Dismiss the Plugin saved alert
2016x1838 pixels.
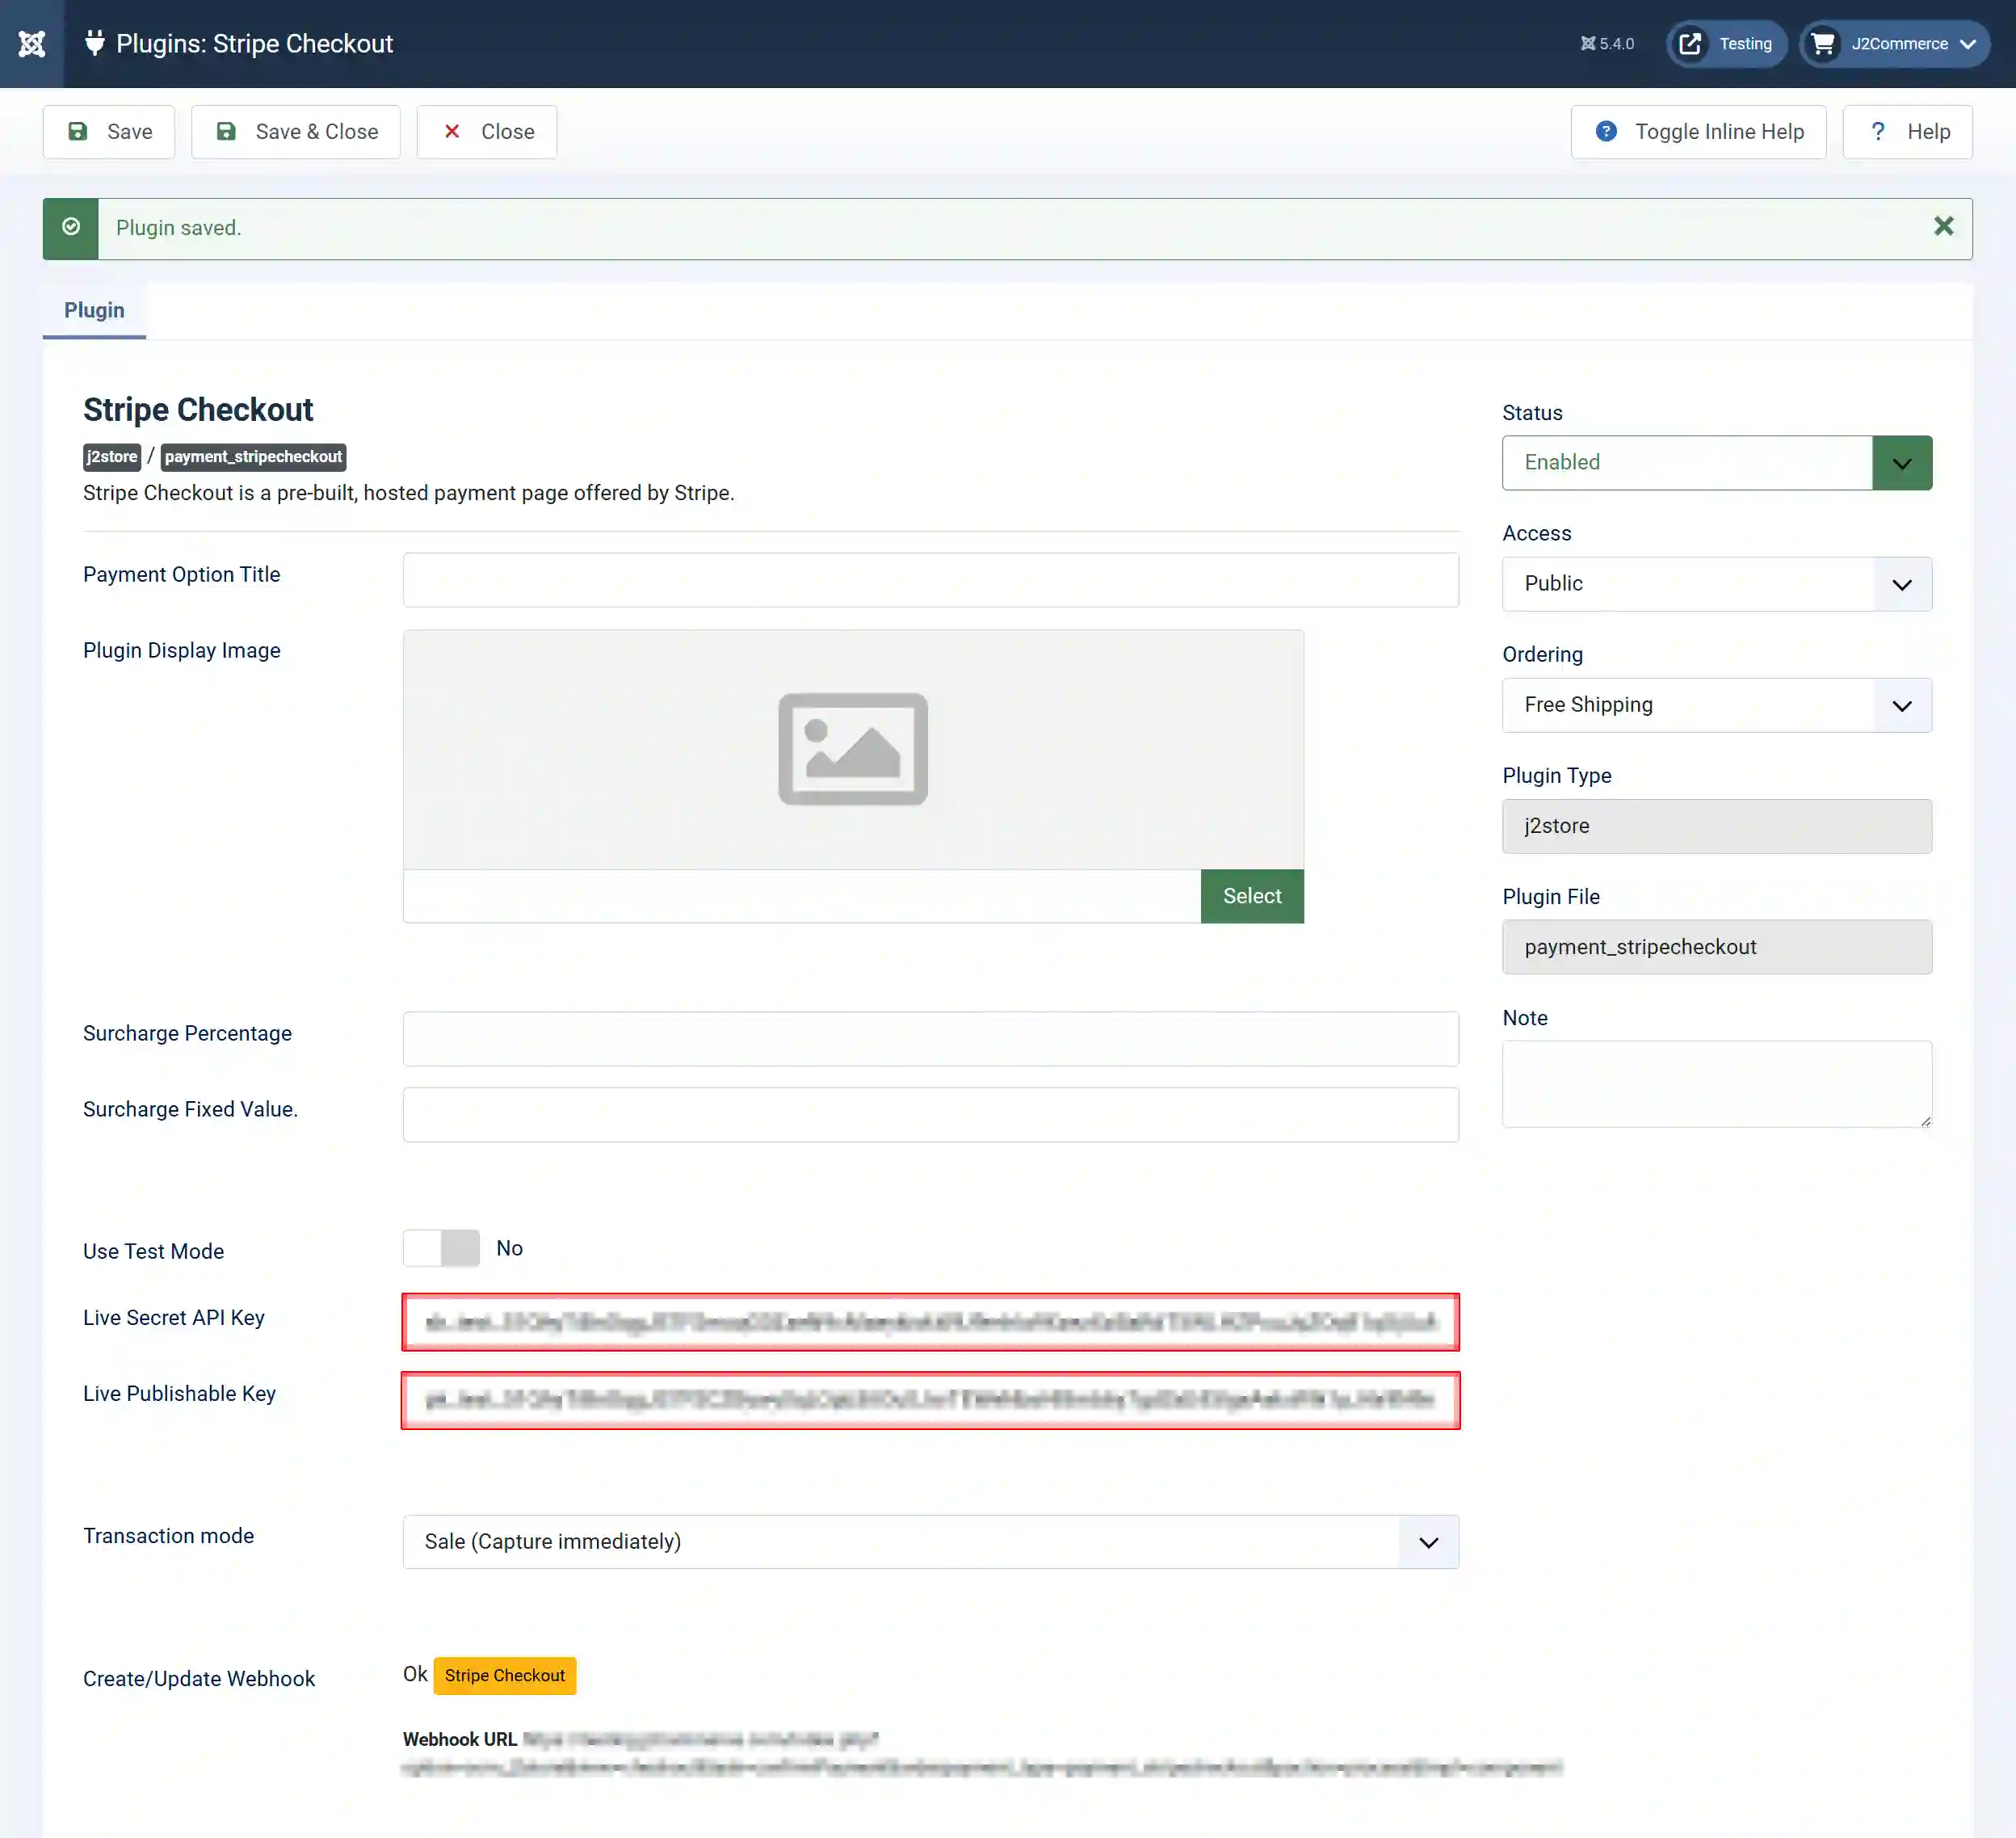point(1943,227)
